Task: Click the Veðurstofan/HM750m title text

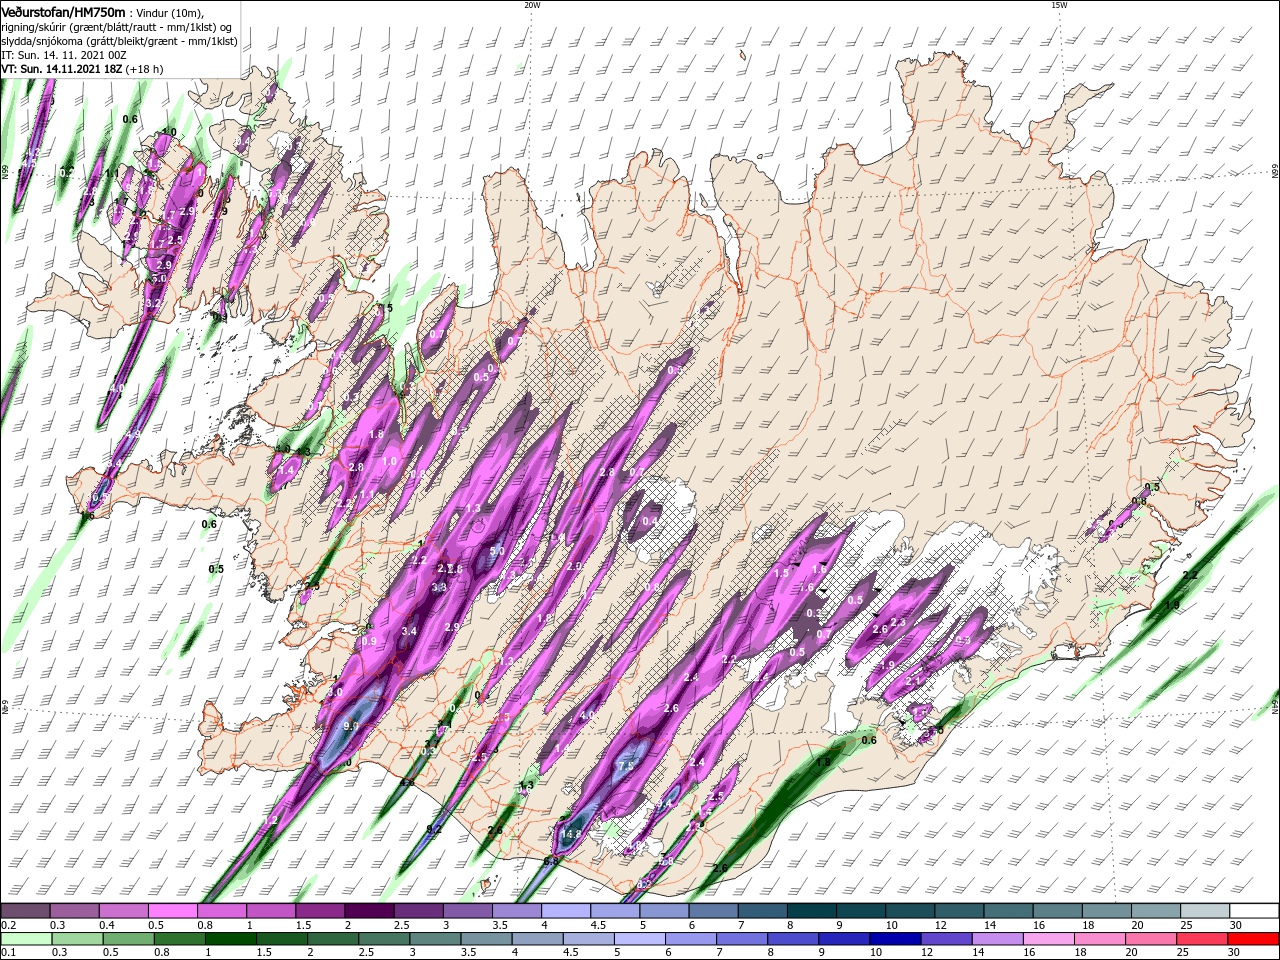Action: click(63, 12)
